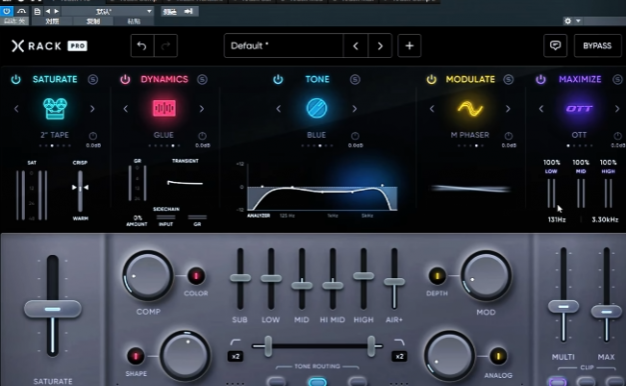
Task: Next Dynamics module arrow
Action: 202,109
